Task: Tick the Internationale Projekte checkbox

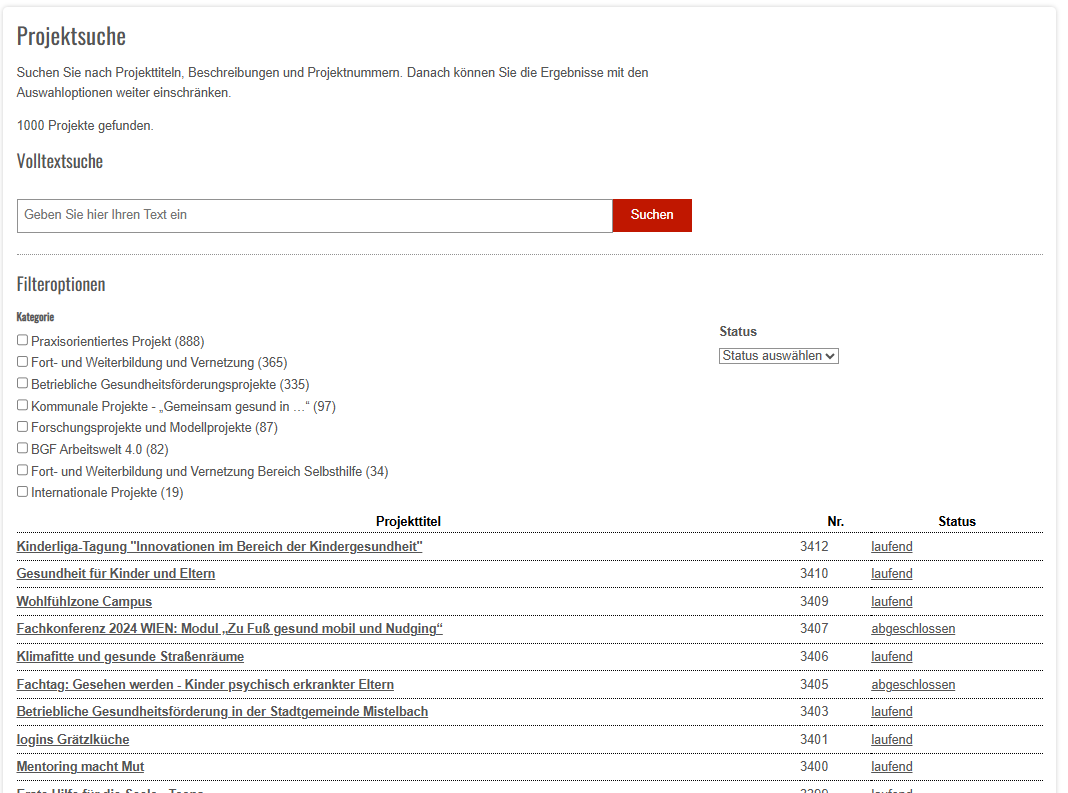Action: pyautogui.click(x=23, y=492)
